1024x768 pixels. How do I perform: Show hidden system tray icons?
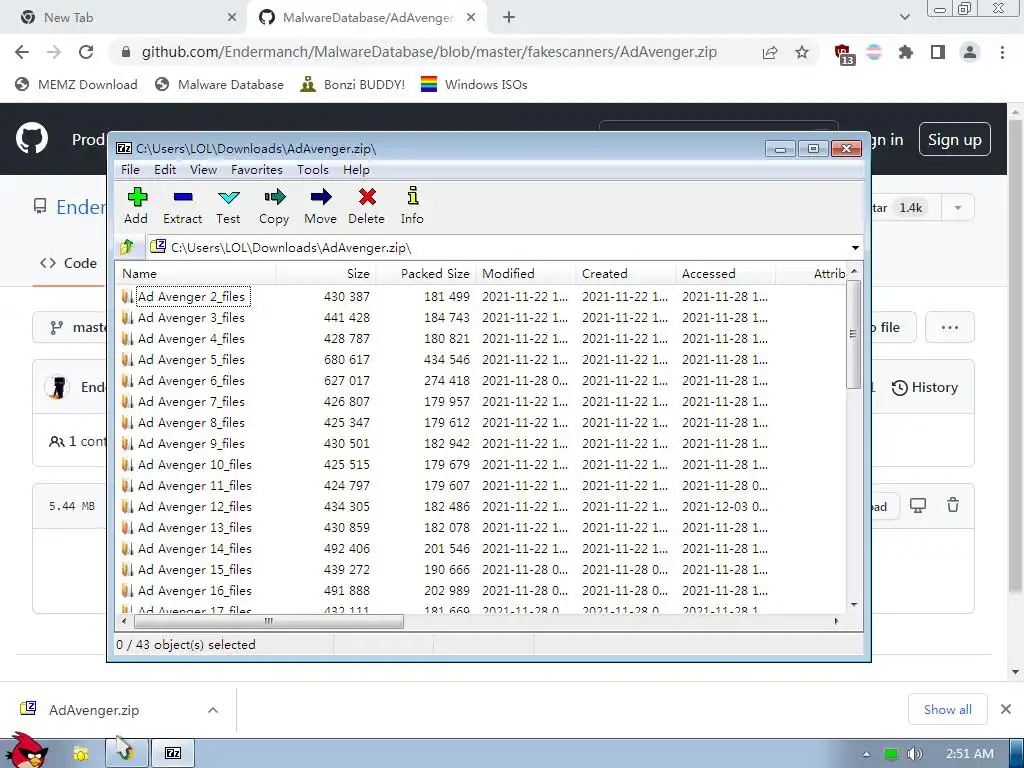coord(866,754)
